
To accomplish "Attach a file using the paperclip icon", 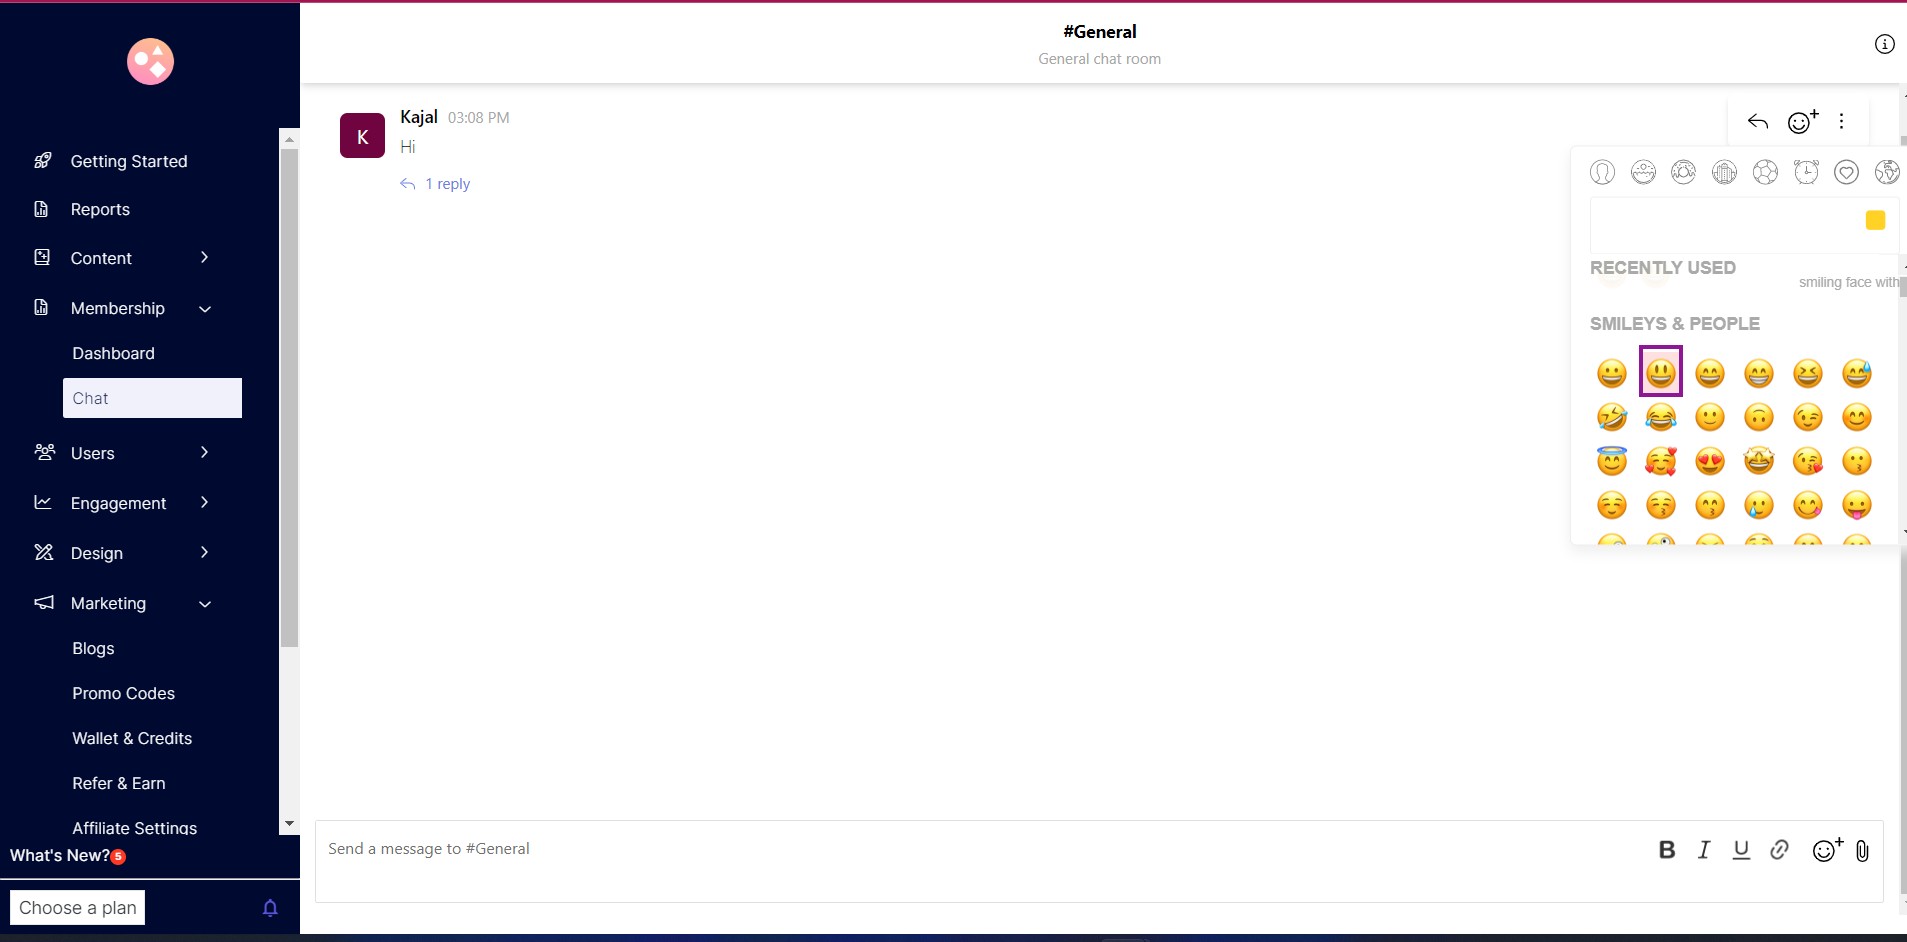I will click(1862, 851).
